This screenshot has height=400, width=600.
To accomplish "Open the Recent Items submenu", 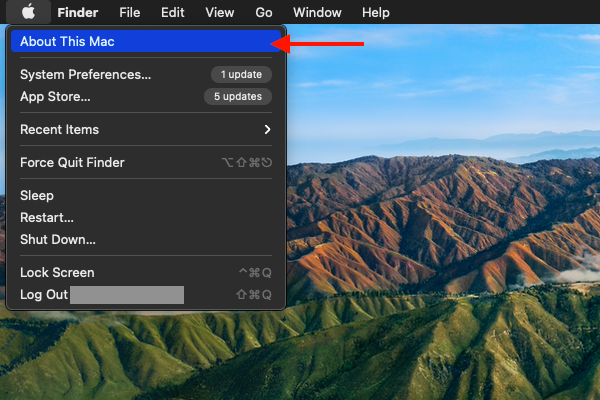I will click(146, 129).
